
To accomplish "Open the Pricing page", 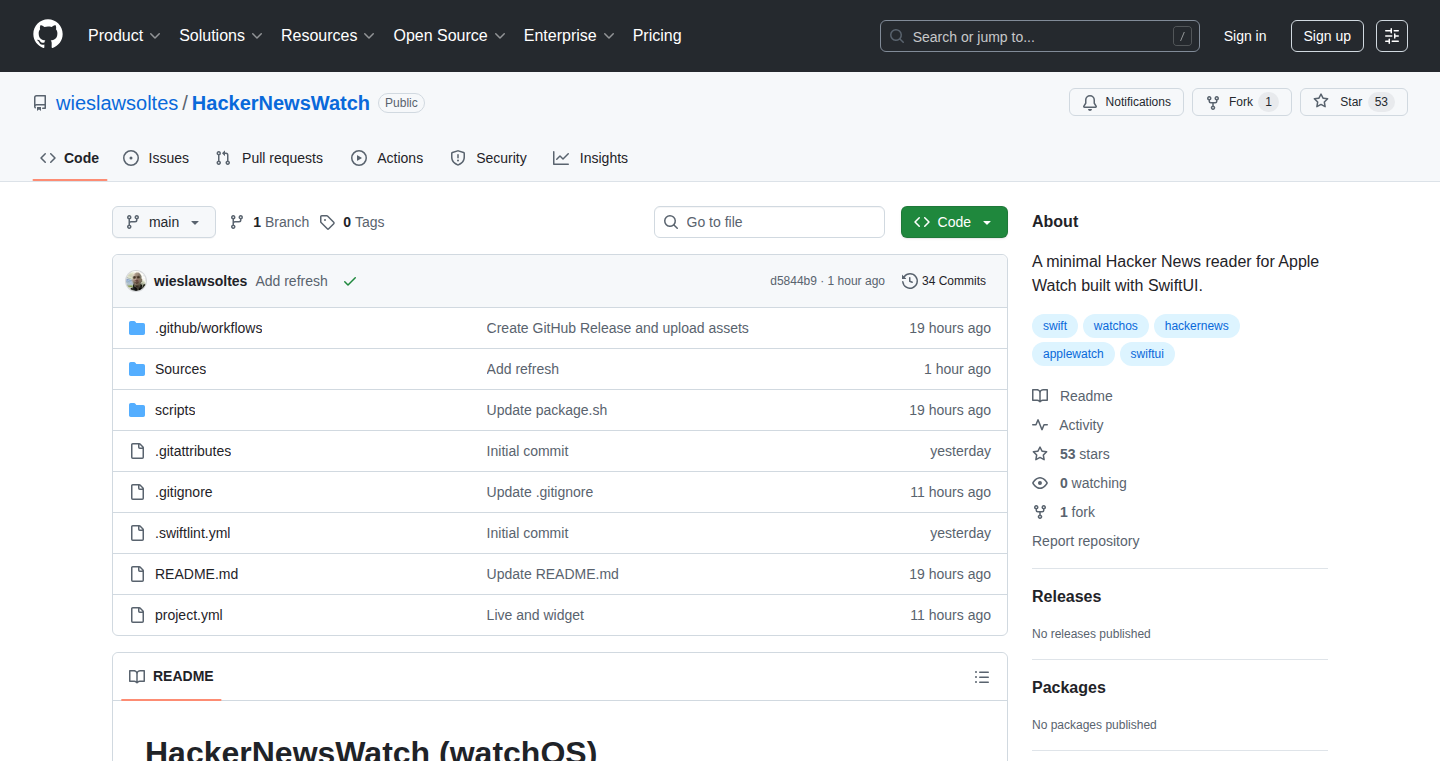I will point(657,36).
